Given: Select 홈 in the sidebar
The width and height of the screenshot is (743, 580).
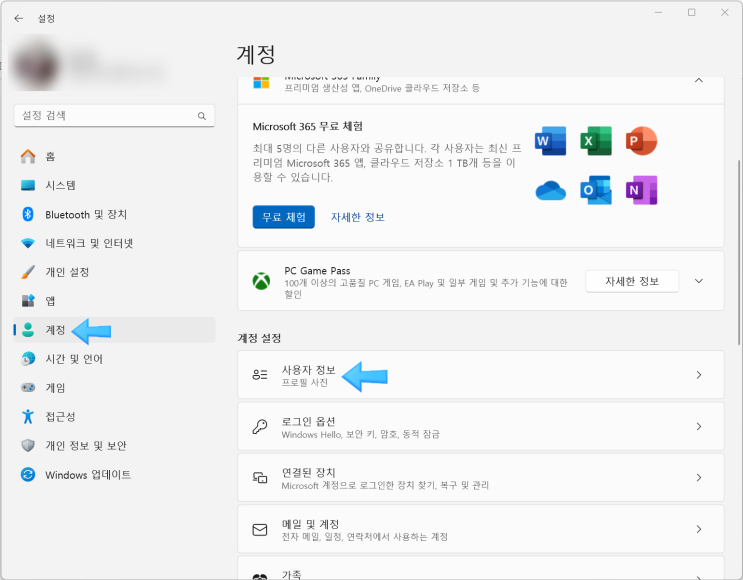Looking at the screenshot, I should [x=114, y=156].
